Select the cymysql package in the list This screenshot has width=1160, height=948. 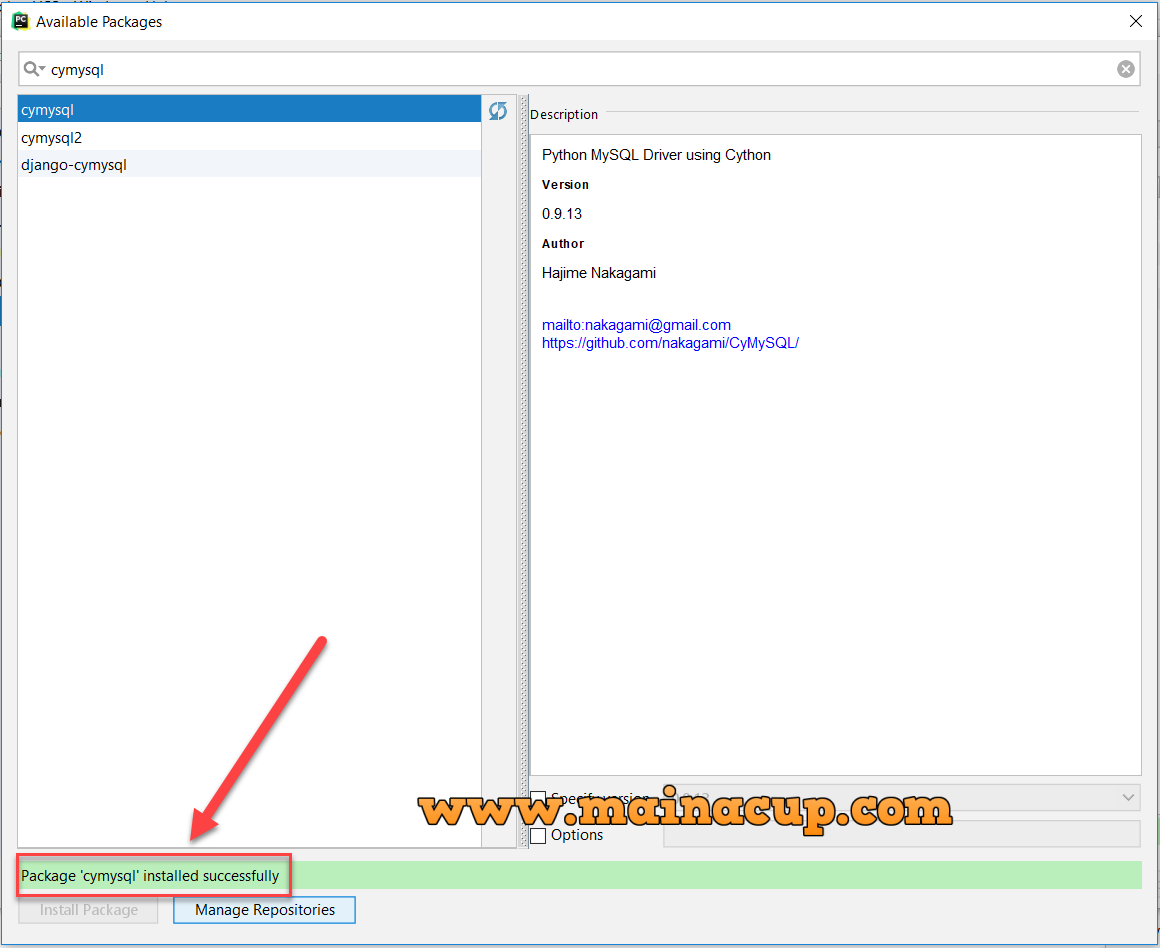(x=249, y=110)
